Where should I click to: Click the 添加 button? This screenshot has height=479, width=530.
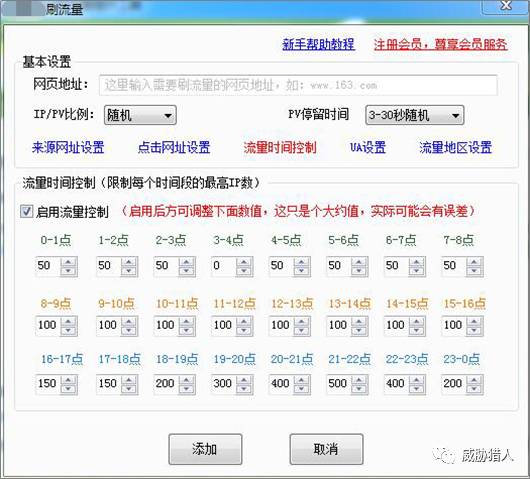(205, 449)
